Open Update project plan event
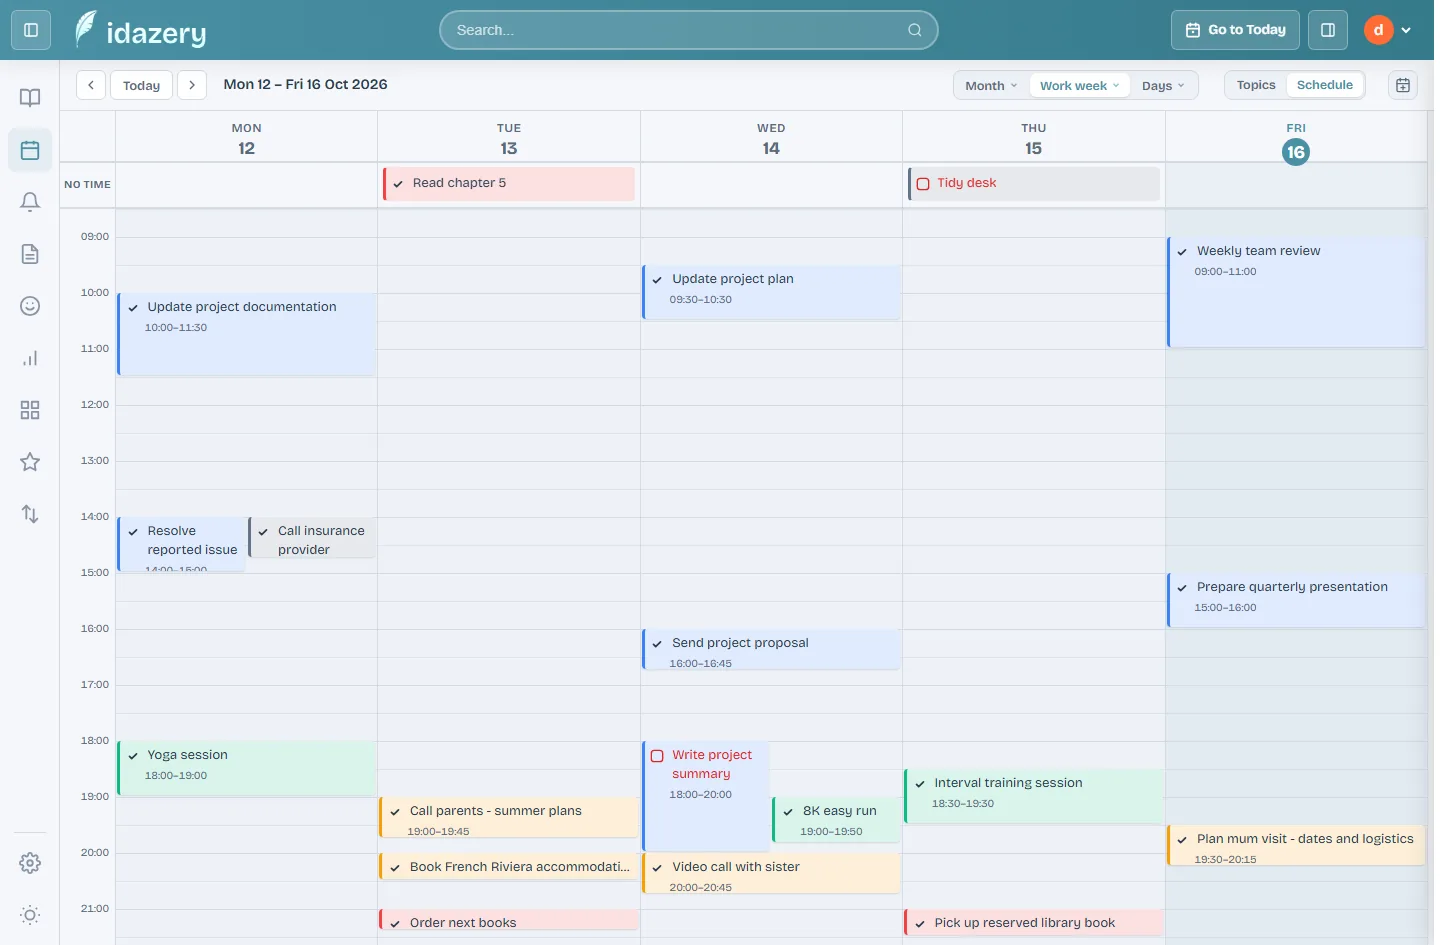This screenshot has height=945, width=1440. pos(771,292)
